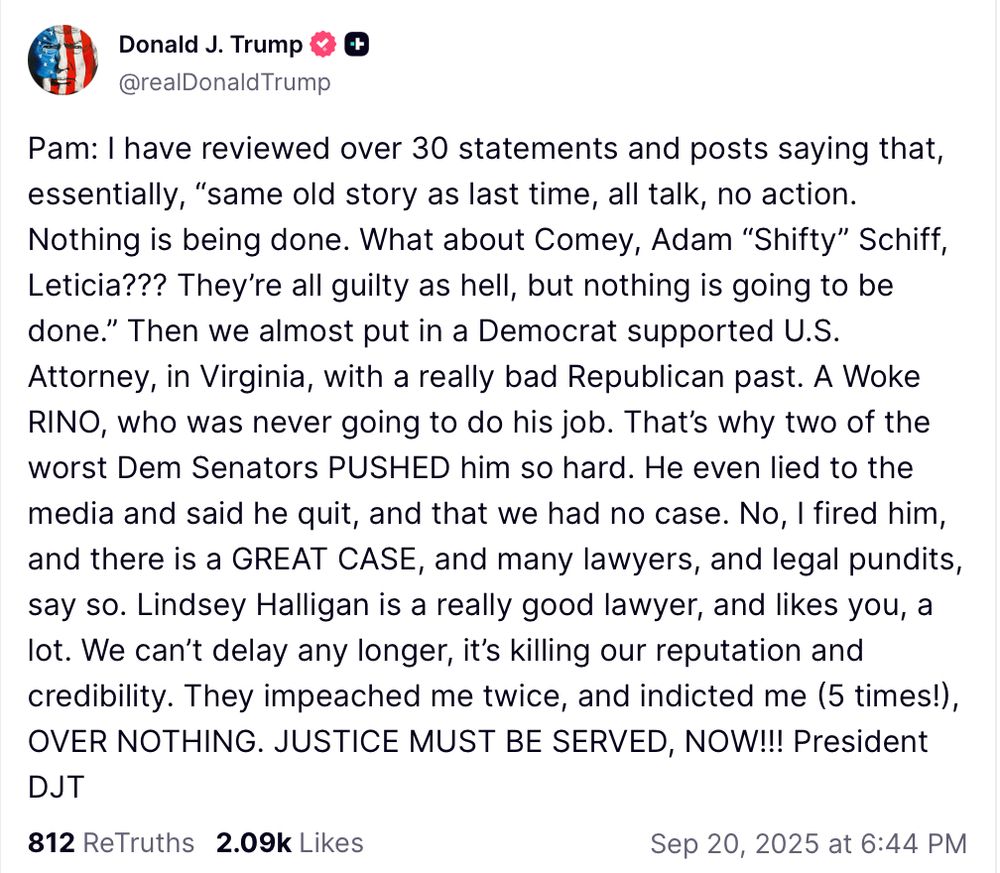Click JUSTICE MUST BE SERVED text

tap(473, 742)
